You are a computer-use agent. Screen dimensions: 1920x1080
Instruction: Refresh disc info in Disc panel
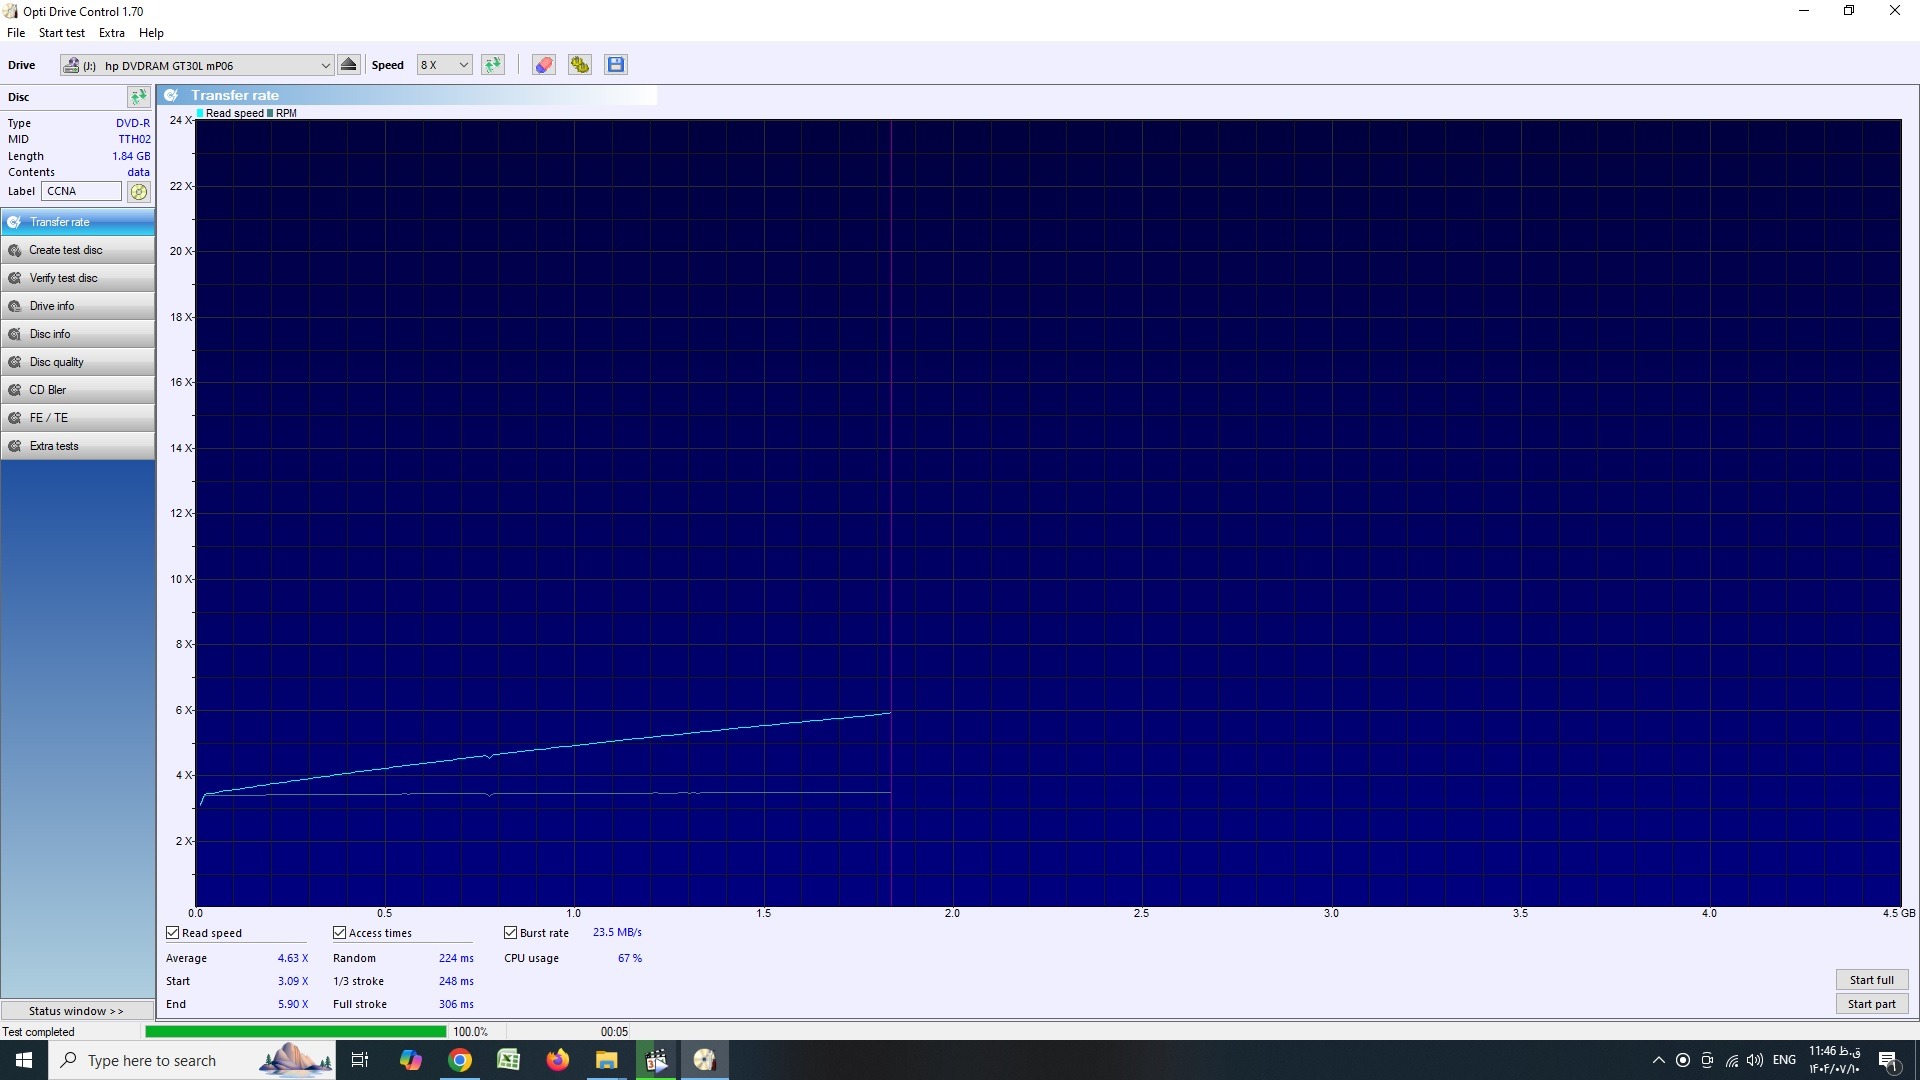pos(138,97)
